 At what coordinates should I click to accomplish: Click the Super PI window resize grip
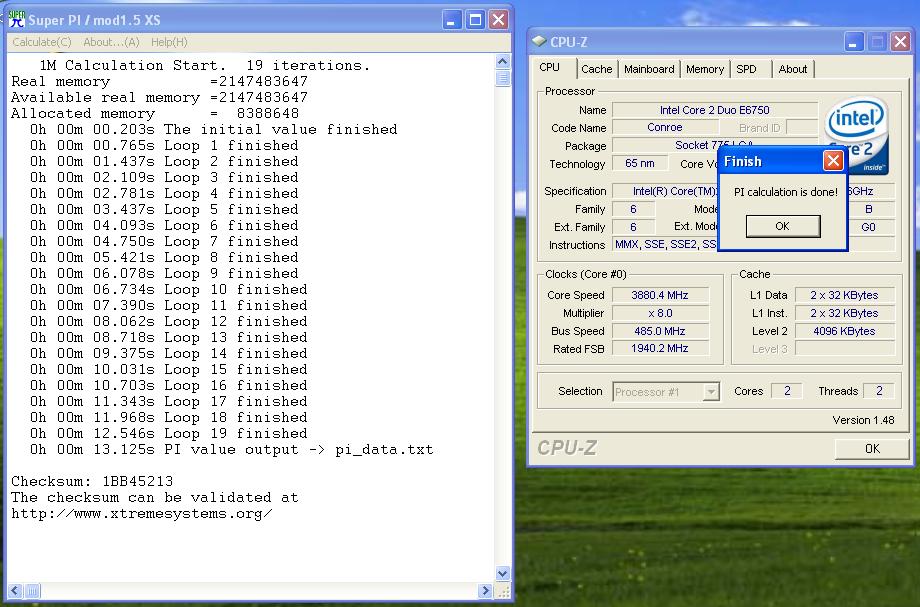click(x=503, y=591)
